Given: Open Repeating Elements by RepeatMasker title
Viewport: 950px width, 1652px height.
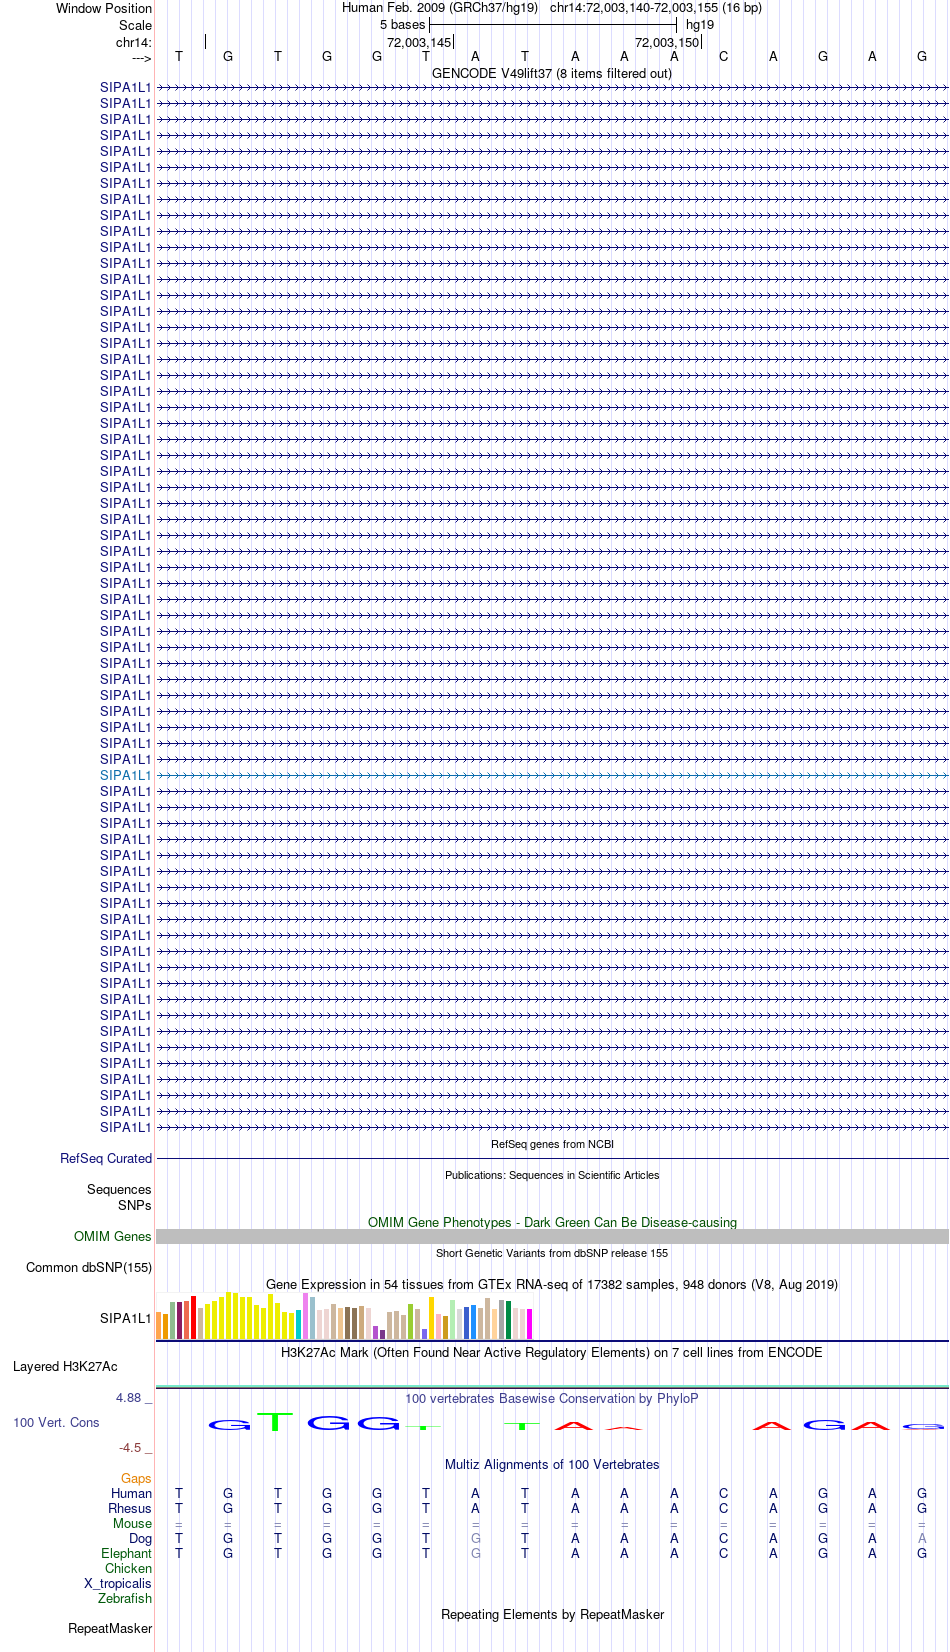Looking at the screenshot, I should tap(552, 1614).
